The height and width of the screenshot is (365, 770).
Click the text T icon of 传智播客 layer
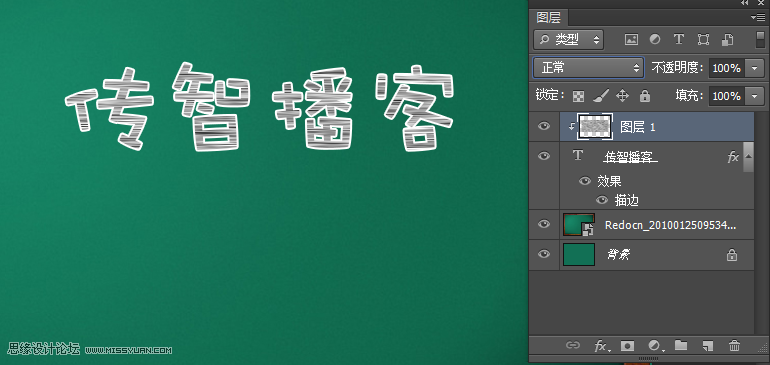point(578,156)
